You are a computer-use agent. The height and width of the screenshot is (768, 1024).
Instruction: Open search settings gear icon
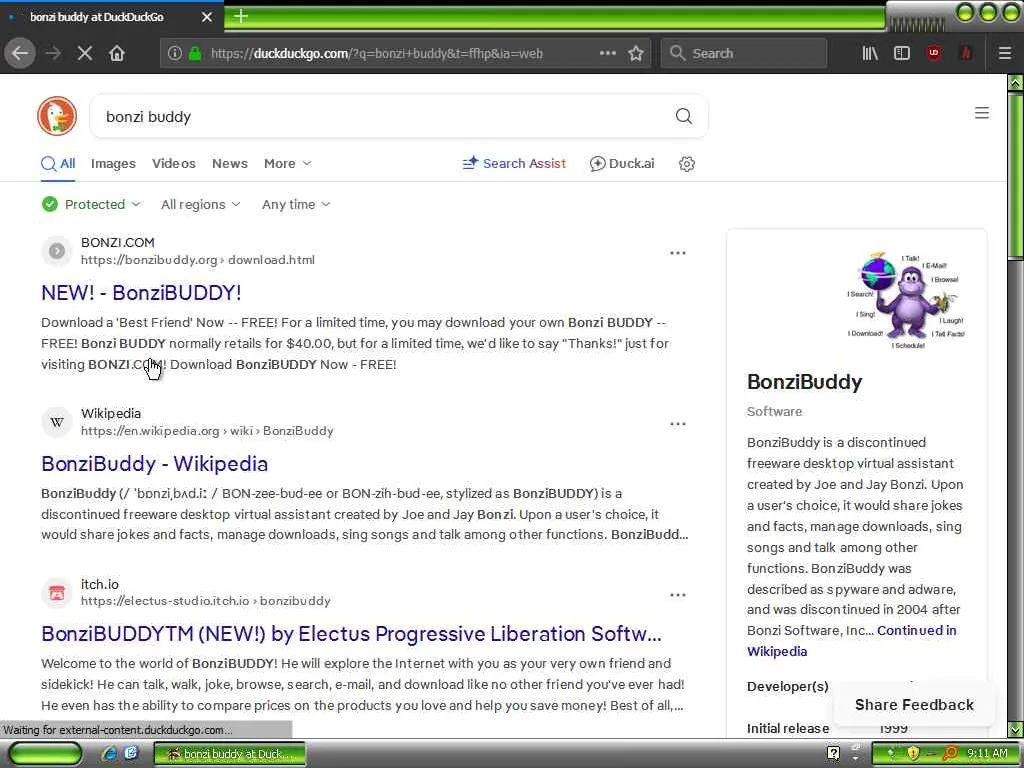click(686, 164)
